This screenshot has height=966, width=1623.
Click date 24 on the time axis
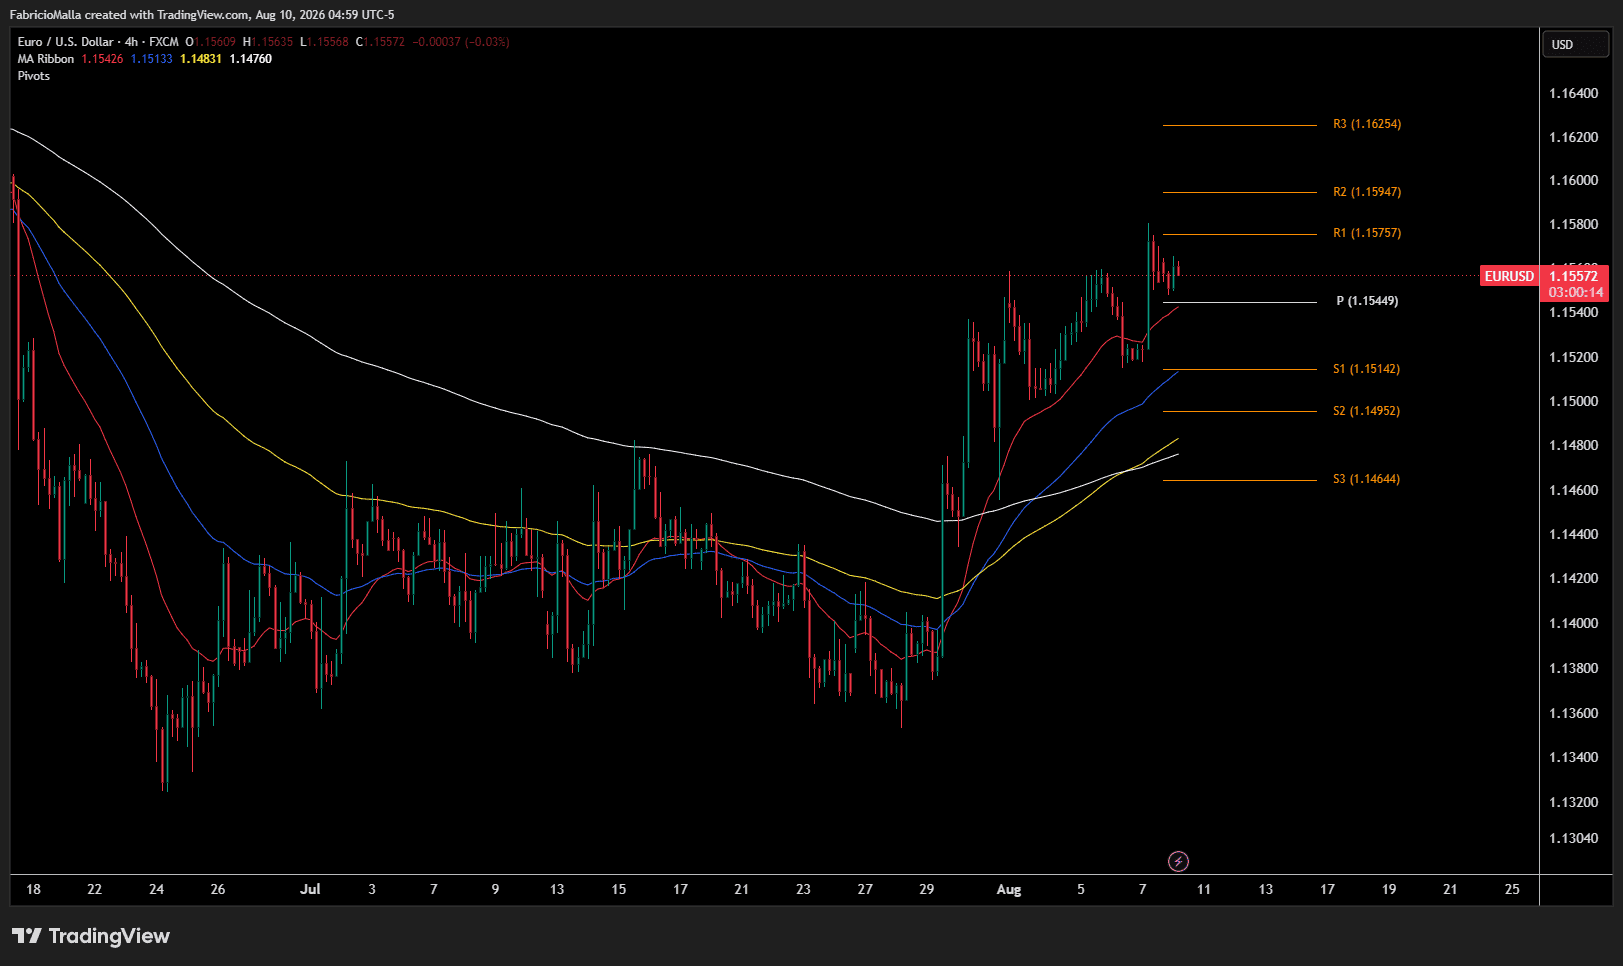156,889
